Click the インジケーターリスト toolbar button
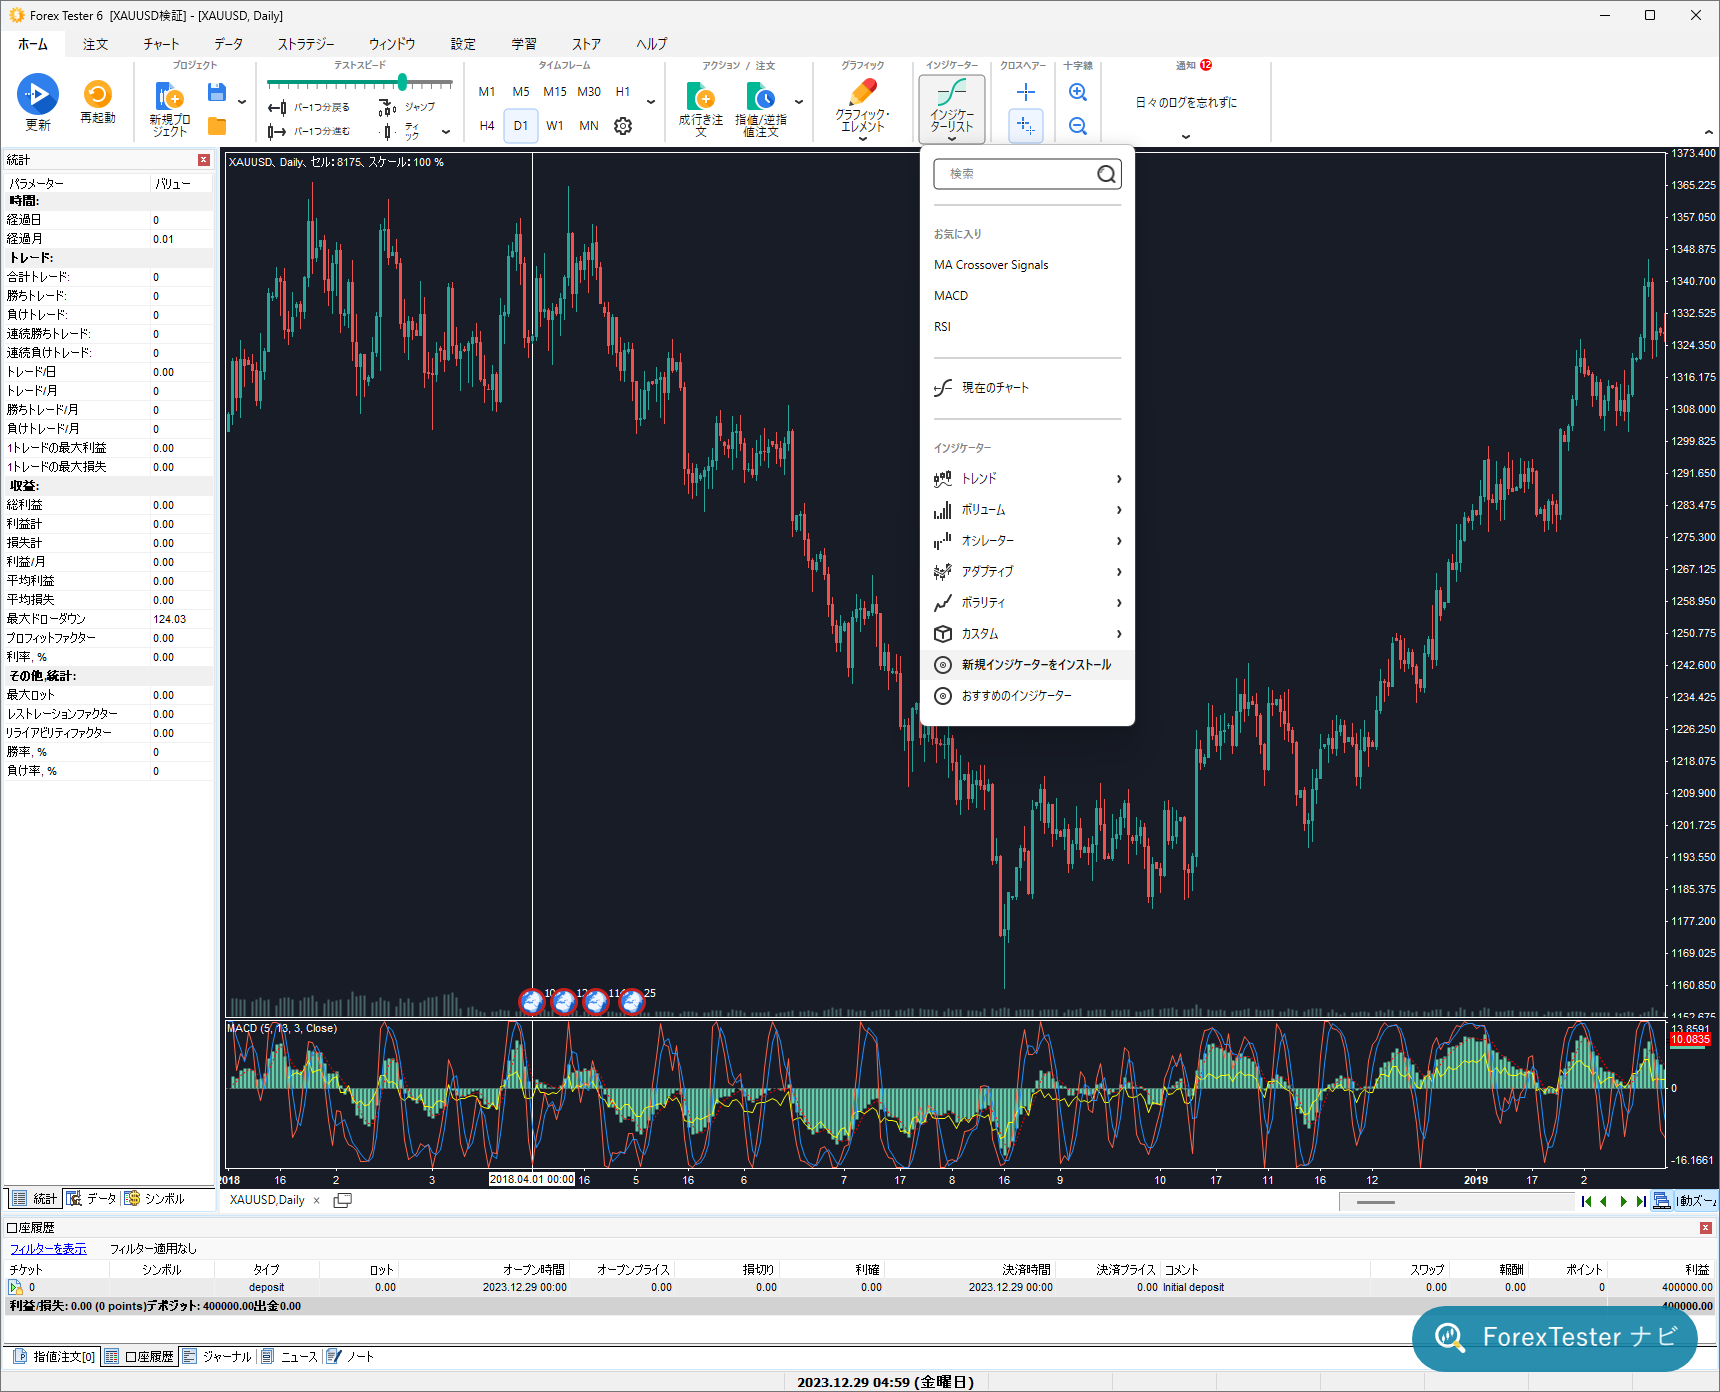Viewport: 1720px width, 1392px height. 952,108
